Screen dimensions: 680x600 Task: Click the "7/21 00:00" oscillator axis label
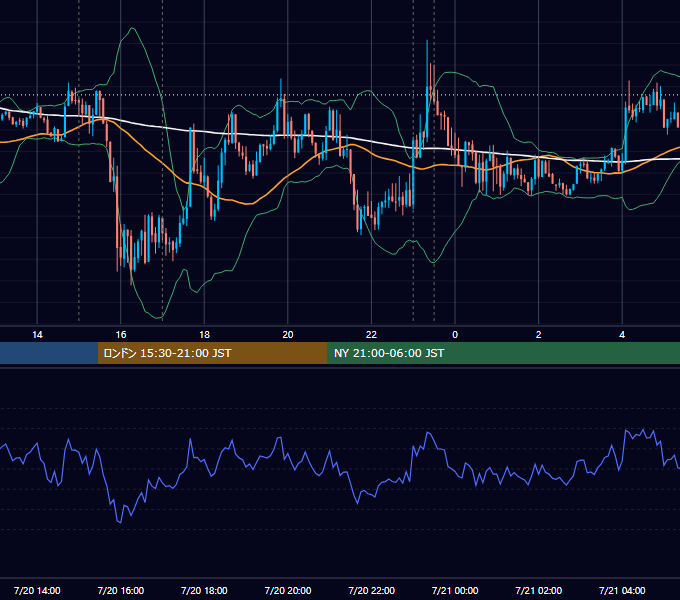coord(455,590)
